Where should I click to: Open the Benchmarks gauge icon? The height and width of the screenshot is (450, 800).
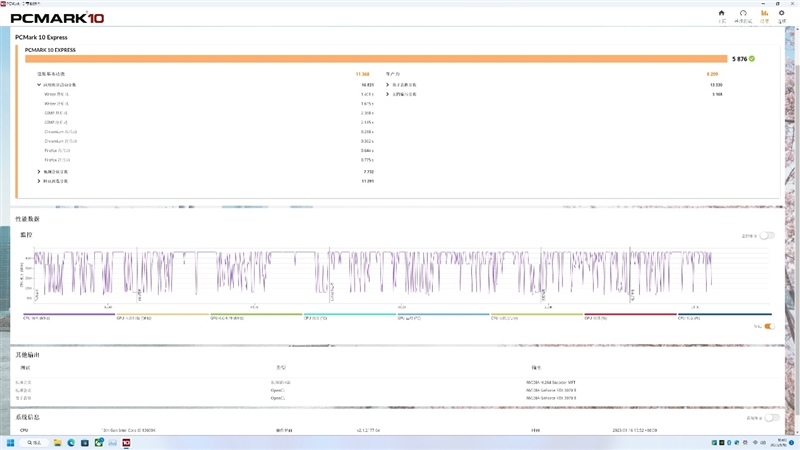point(743,13)
